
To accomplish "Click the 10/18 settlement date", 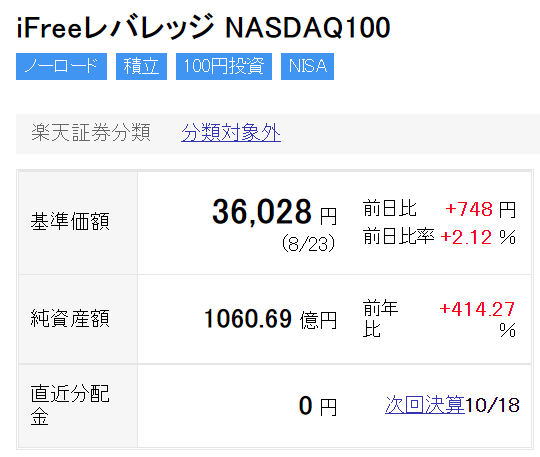I will (x=492, y=405).
